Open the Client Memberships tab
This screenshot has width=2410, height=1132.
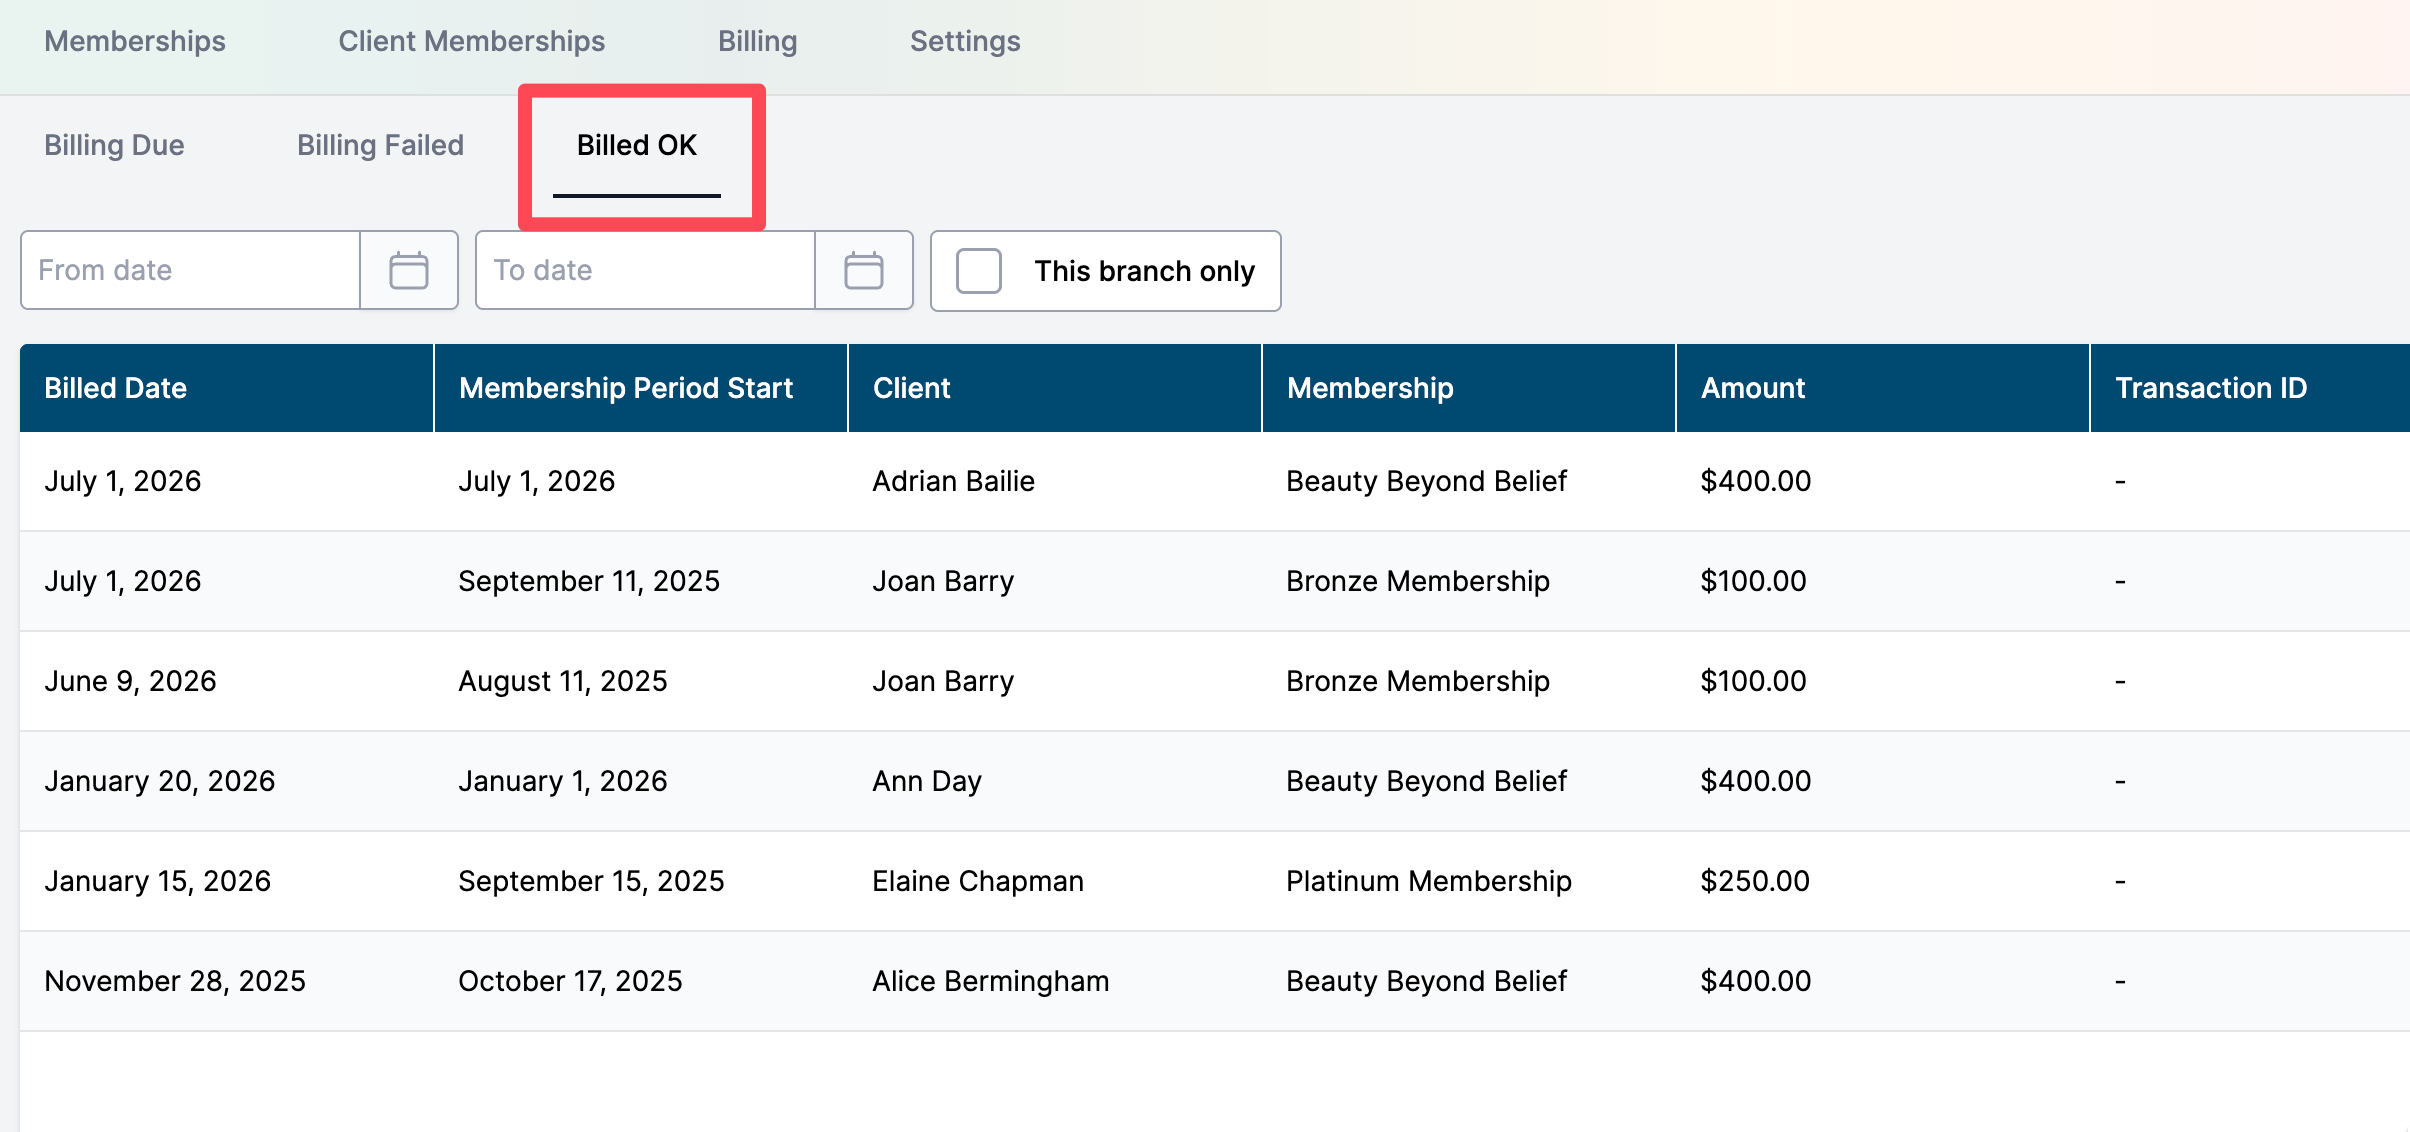click(x=472, y=41)
